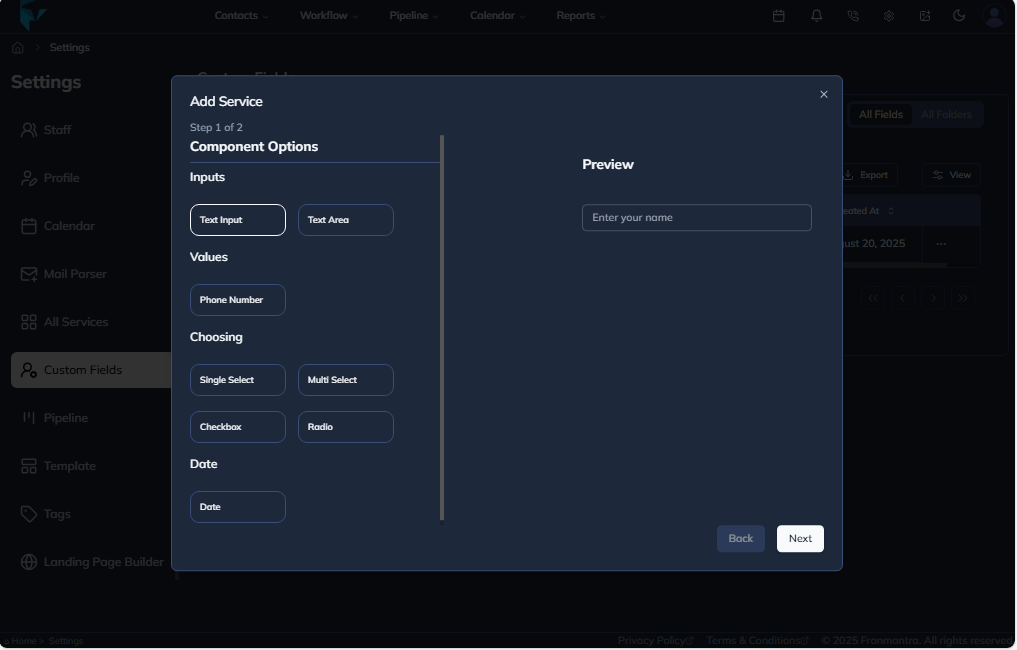Screen dimensions: 1017x650
Task: Click the home icon in the breadcrumb
Action: pos(17,47)
